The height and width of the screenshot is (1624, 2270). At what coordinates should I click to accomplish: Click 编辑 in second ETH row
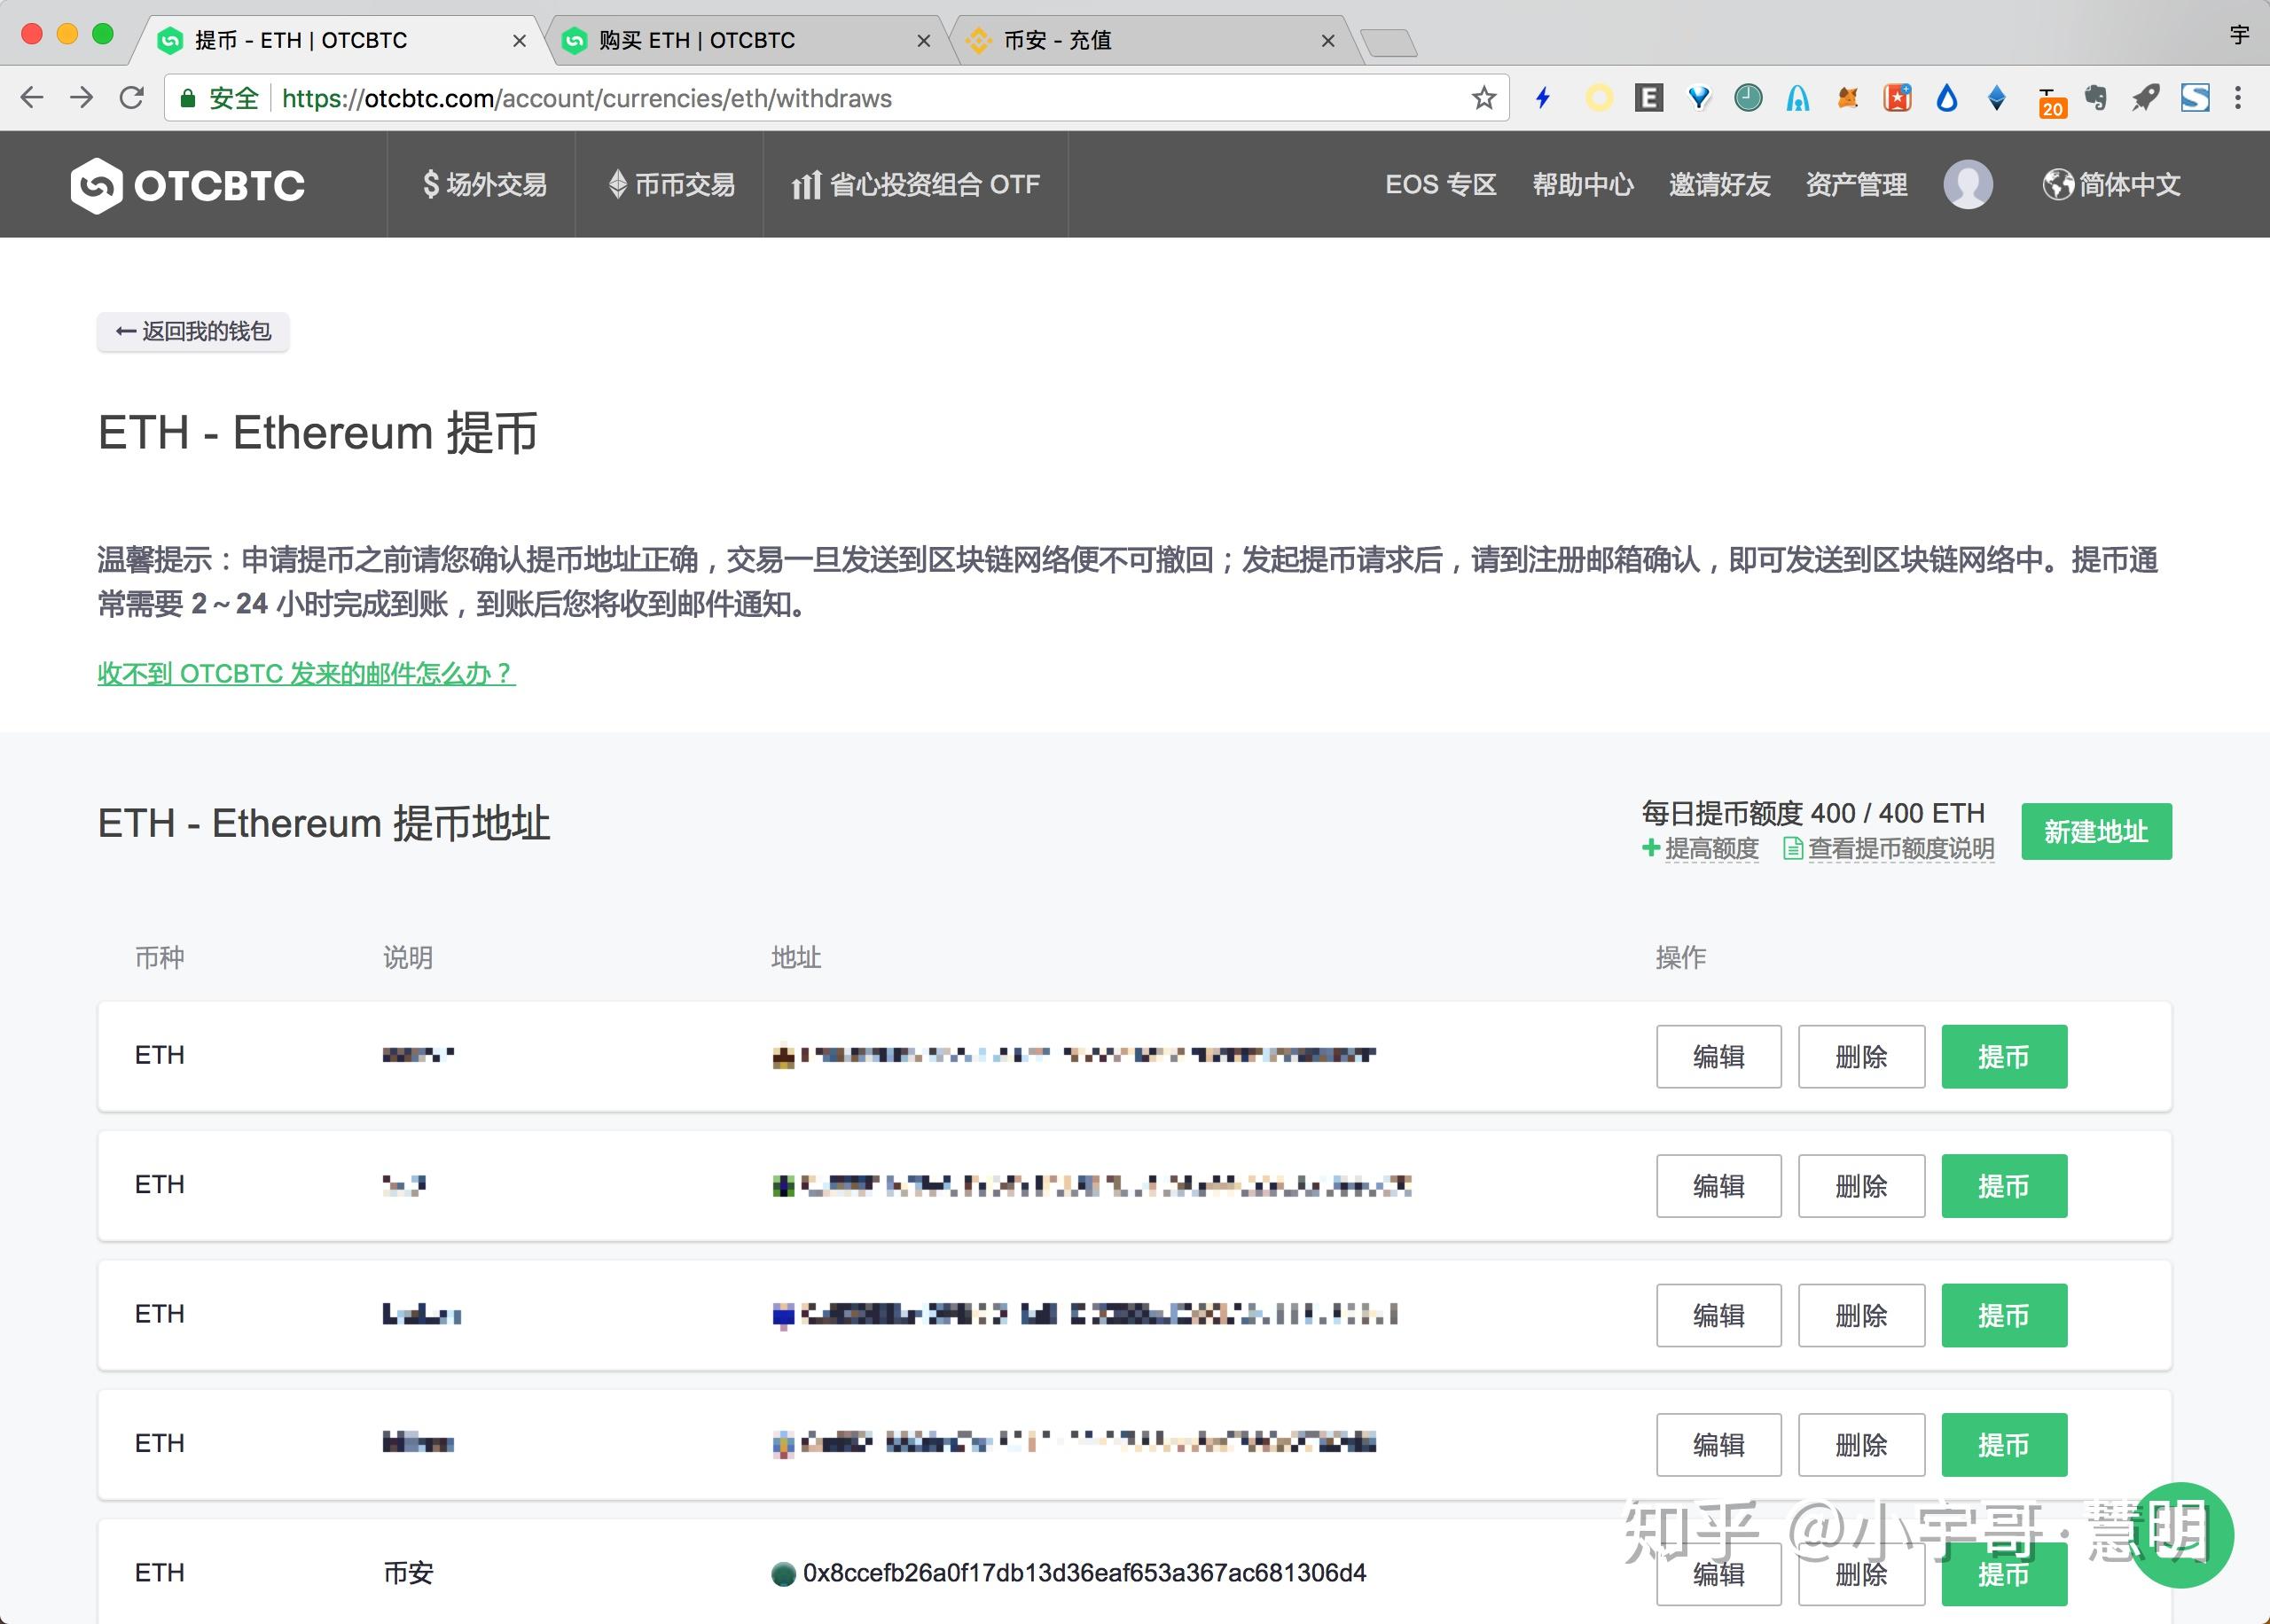1718,1186
